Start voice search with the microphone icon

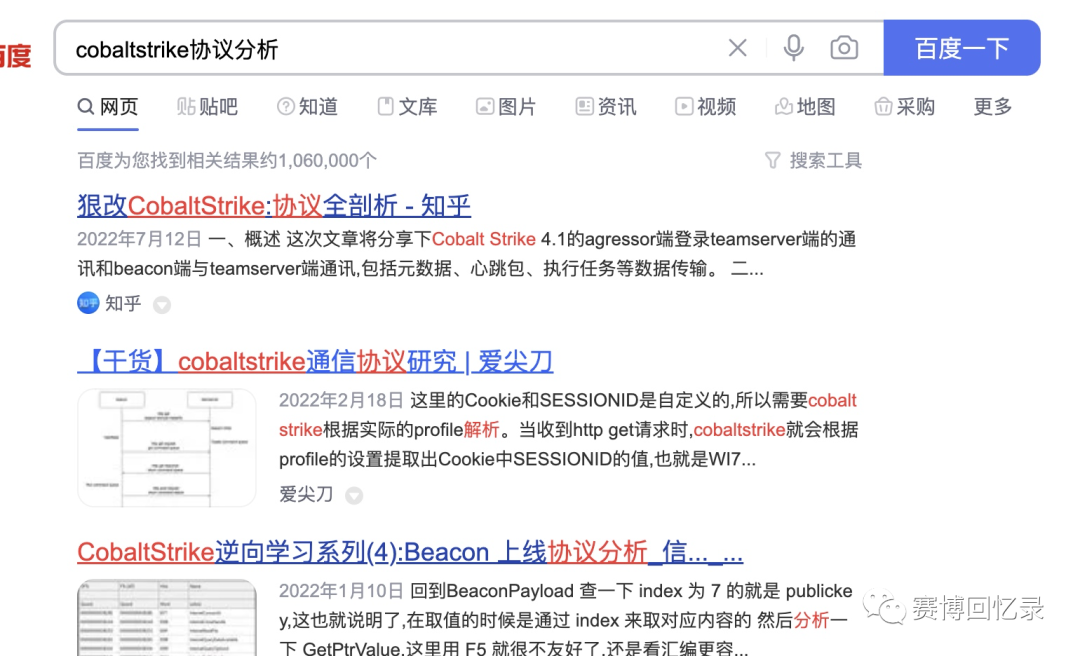coord(793,48)
